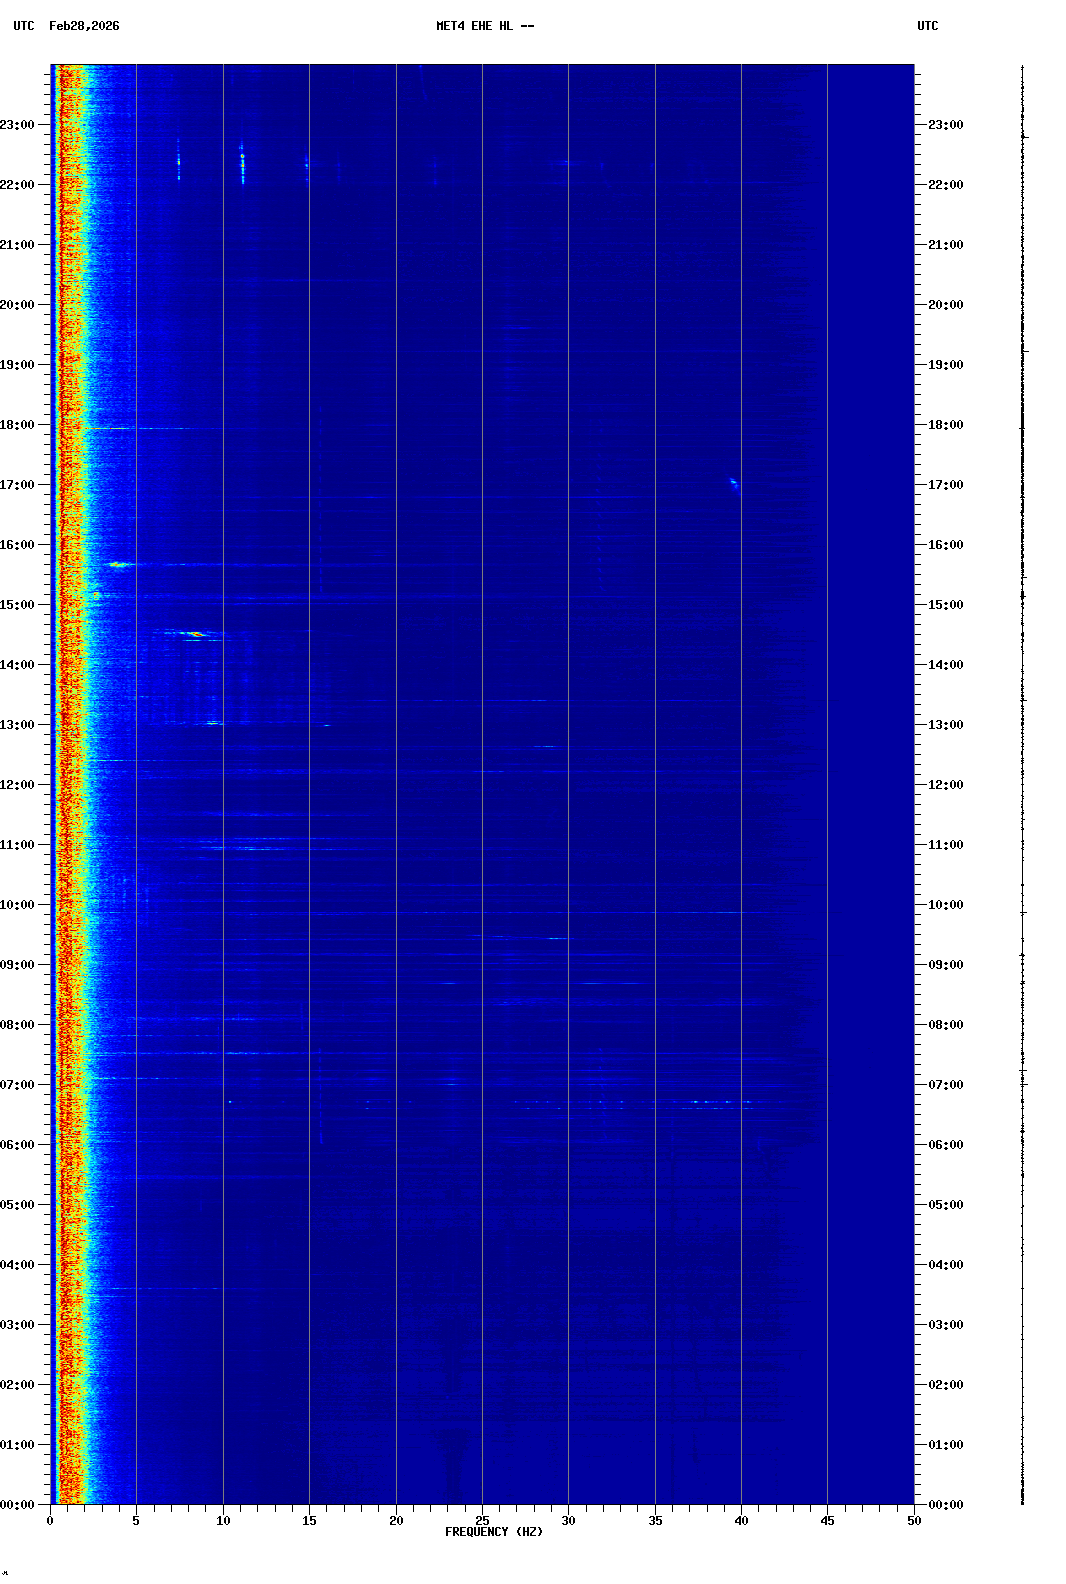Click the Feb28,2026 date label
This screenshot has height=1584, width=1066.
[x=84, y=26]
